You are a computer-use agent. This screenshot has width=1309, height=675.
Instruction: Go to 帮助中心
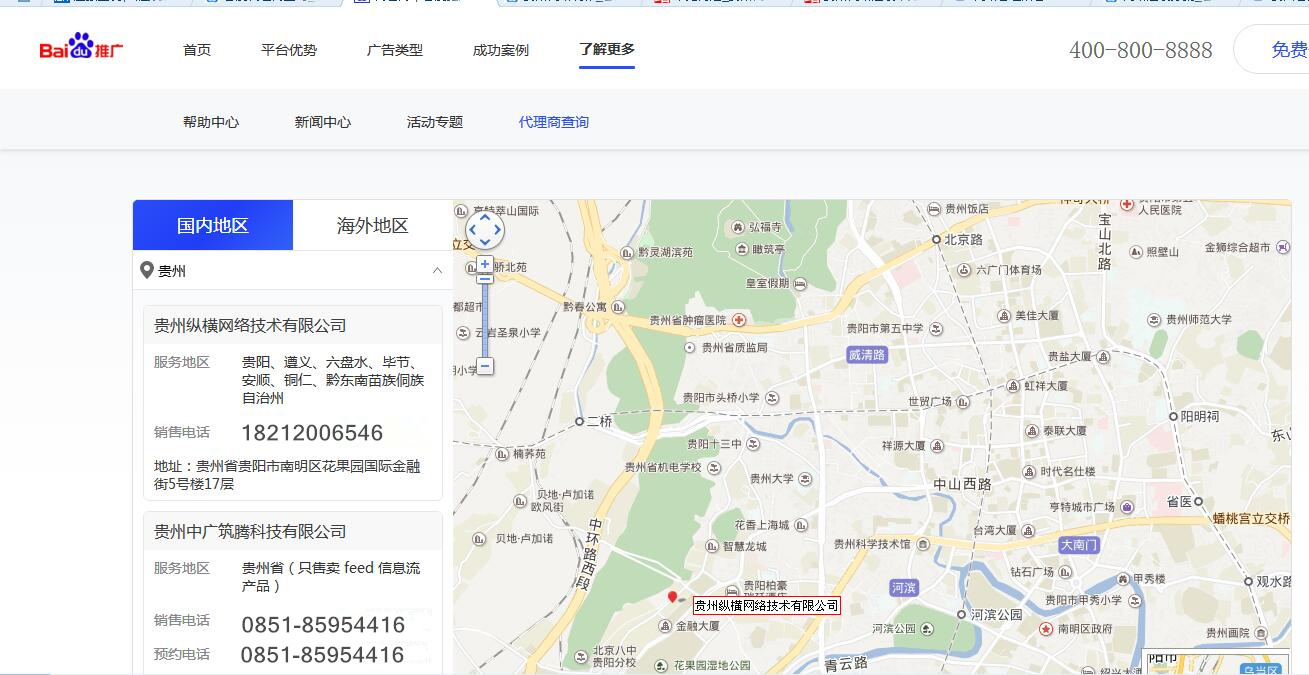point(211,122)
